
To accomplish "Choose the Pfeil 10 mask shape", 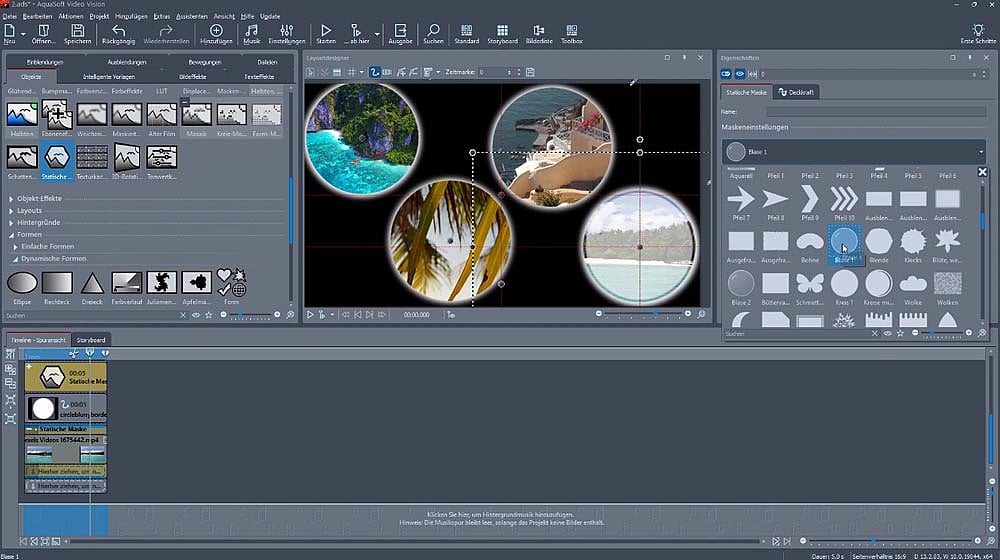I will [x=844, y=199].
